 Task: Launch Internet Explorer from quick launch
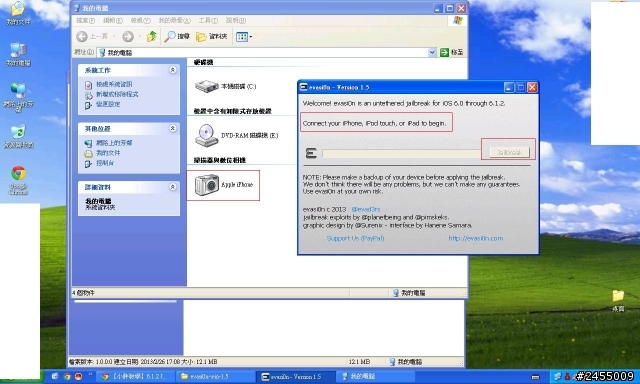point(55,376)
